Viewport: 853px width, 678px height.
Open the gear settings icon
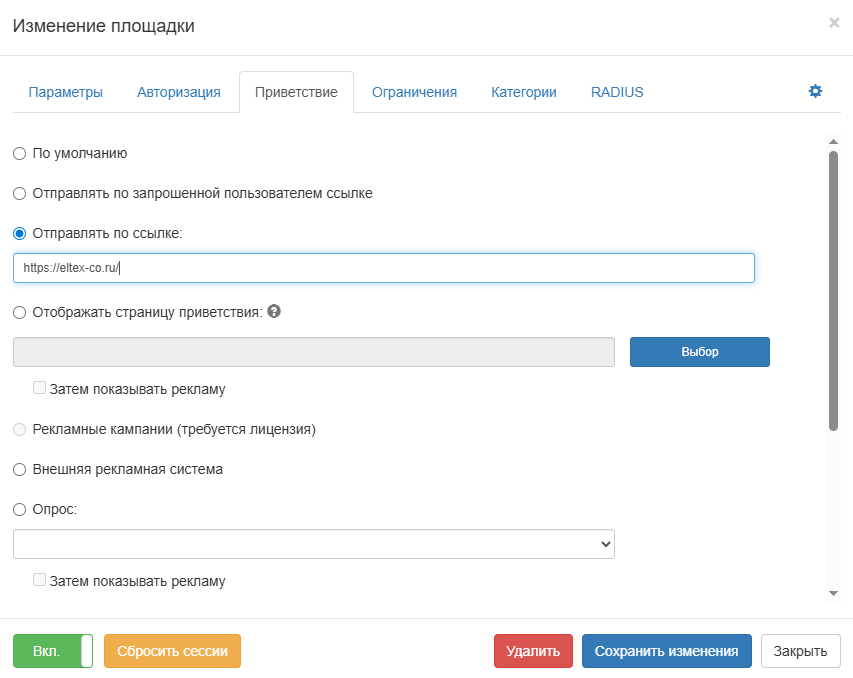point(815,91)
